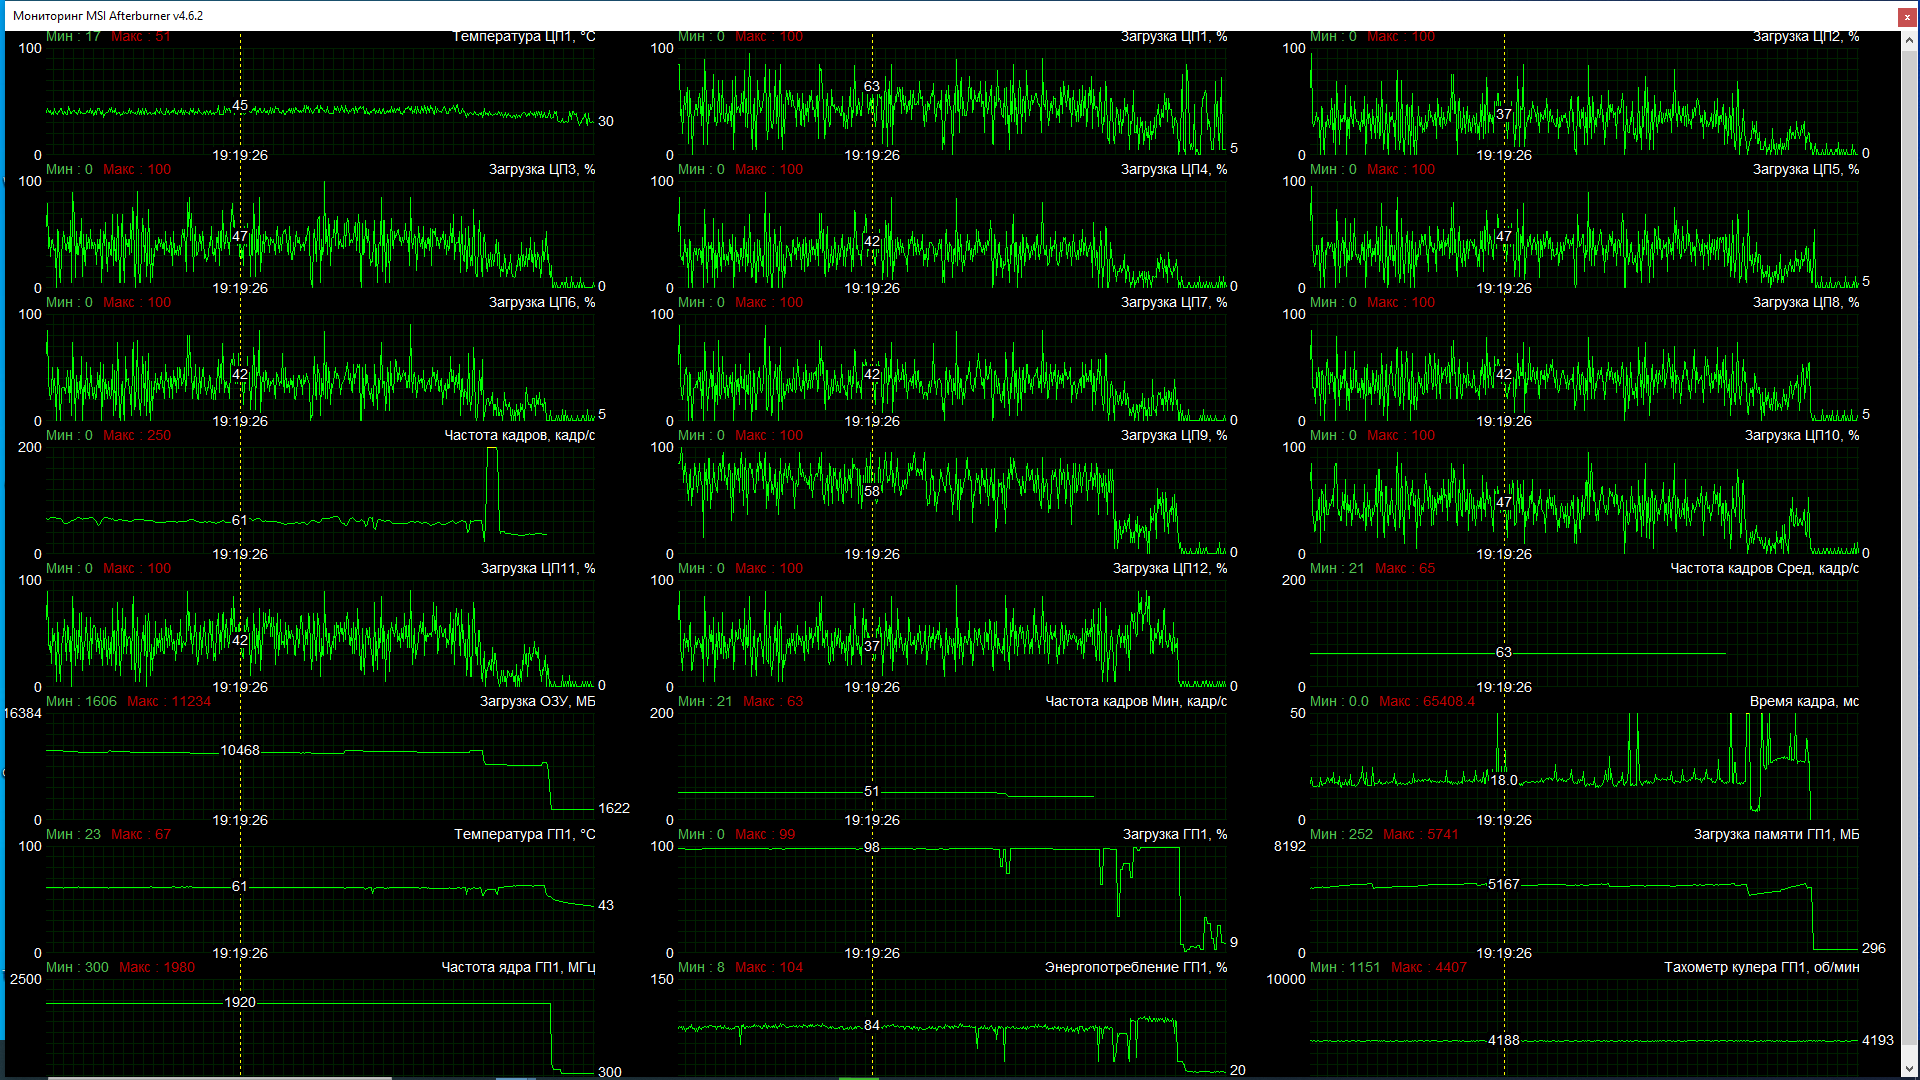Click the Загрузка ЦП9 graph area
This screenshot has height=1080, width=1920.
(952, 500)
